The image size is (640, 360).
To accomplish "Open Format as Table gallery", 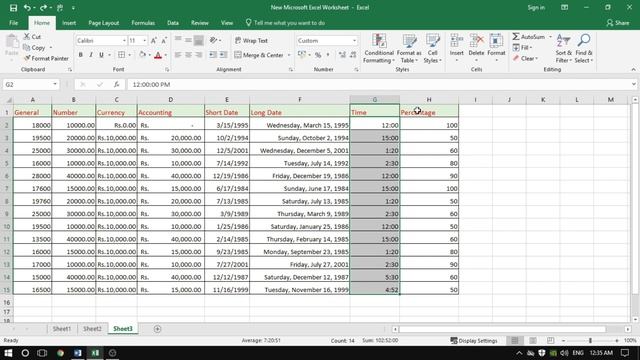I will click(x=409, y=49).
